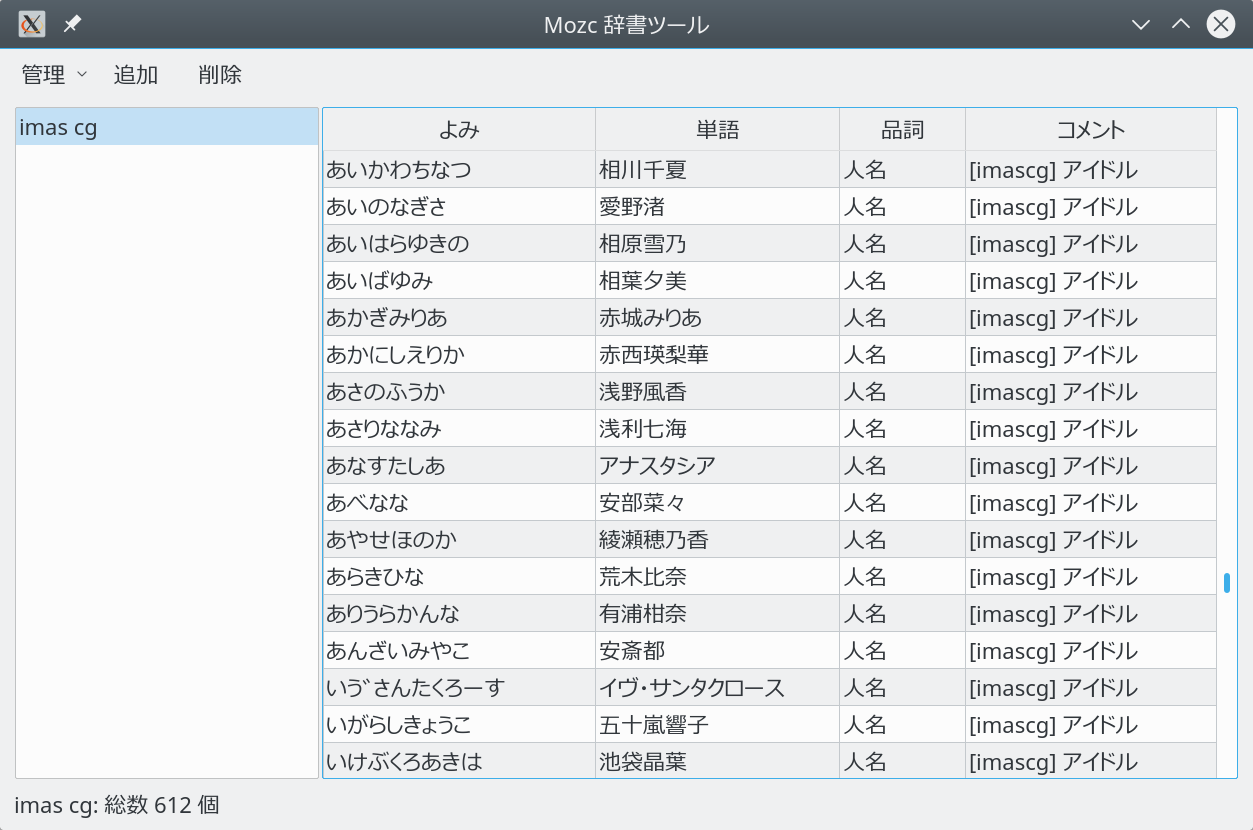Click the comment cell for 安部菜々
Screen dimensions: 1253x830
(x=1091, y=503)
